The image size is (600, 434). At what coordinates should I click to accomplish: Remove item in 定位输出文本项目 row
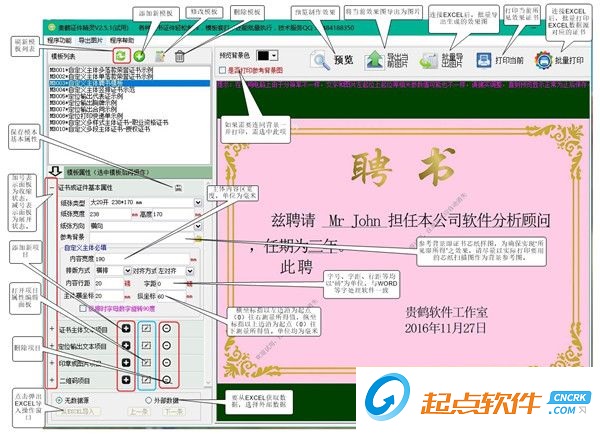coord(166,346)
